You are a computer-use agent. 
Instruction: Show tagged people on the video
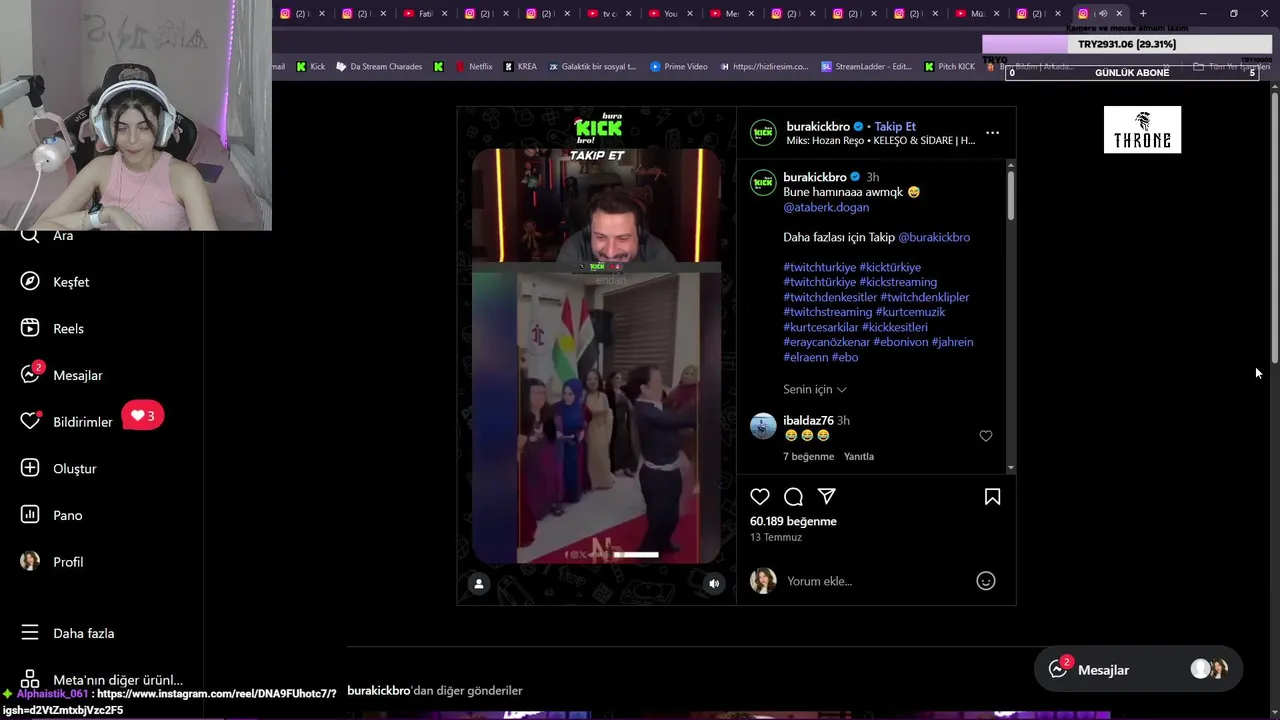point(479,584)
